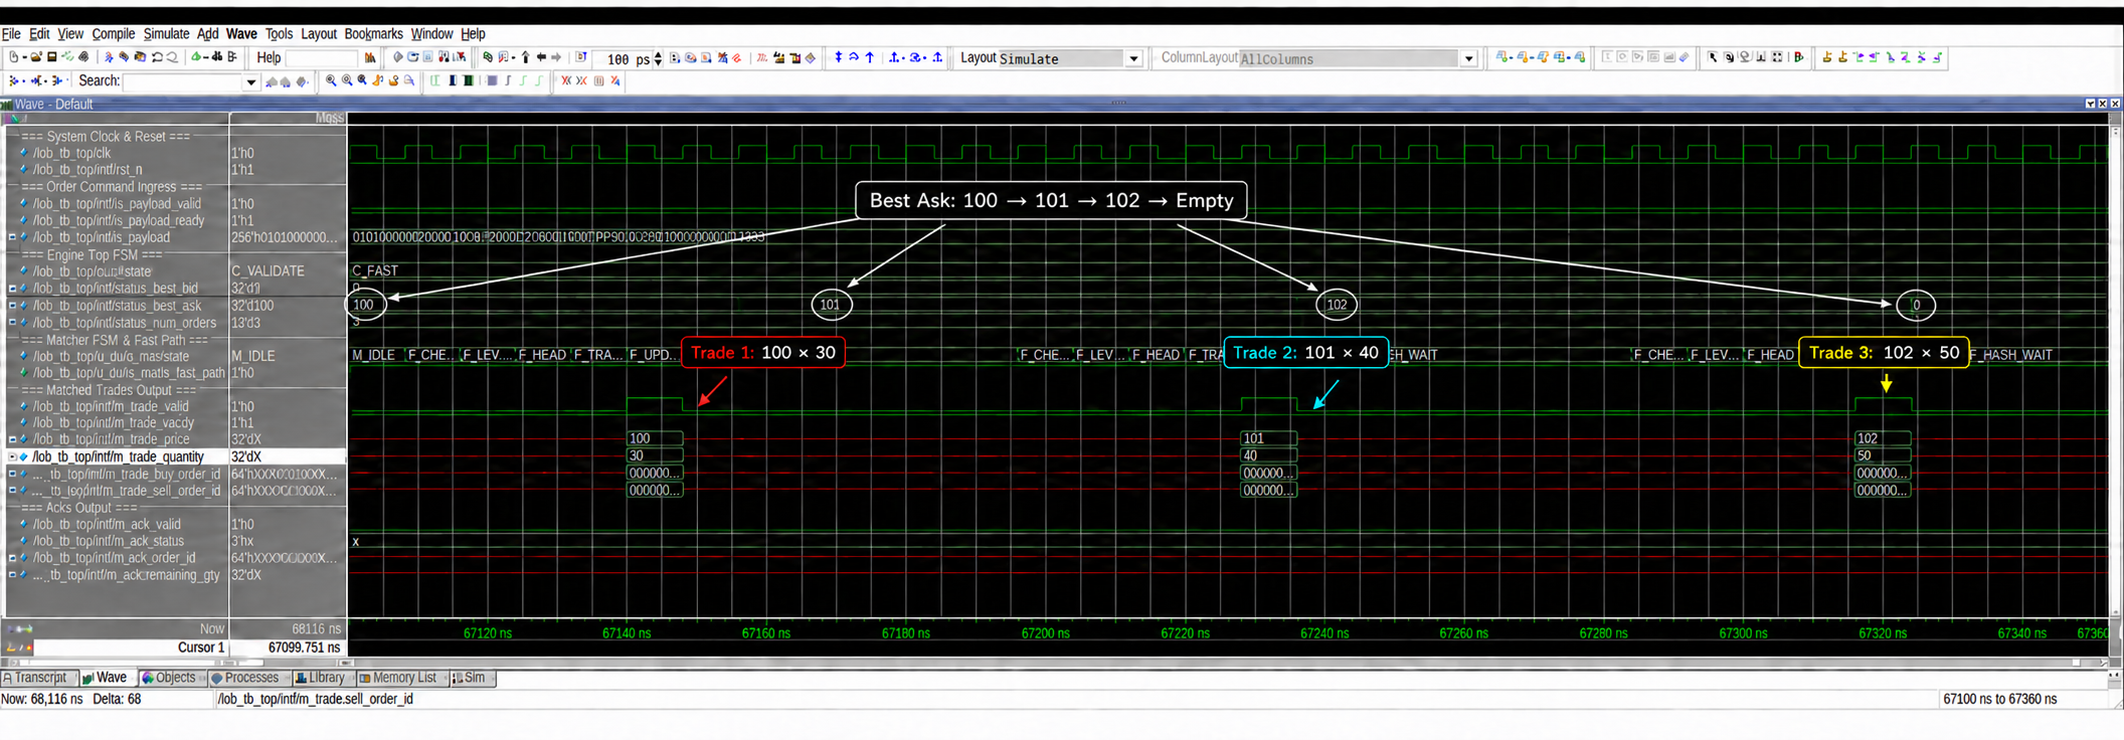The image size is (2124, 740).
Task: Expand the m_trade_quantity signal
Action: pyautogui.click(x=12, y=457)
